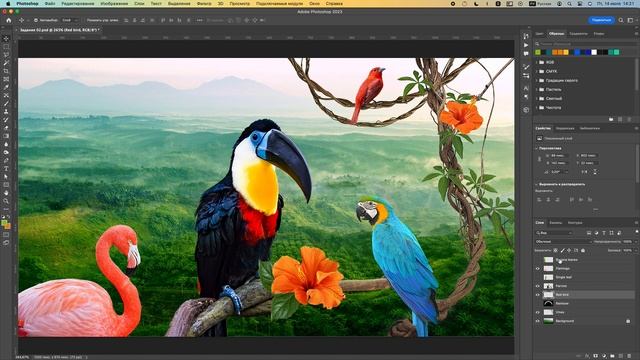This screenshot has height=360, width=640.
Task: Hide the Vines layer
Action: point(538,312)
